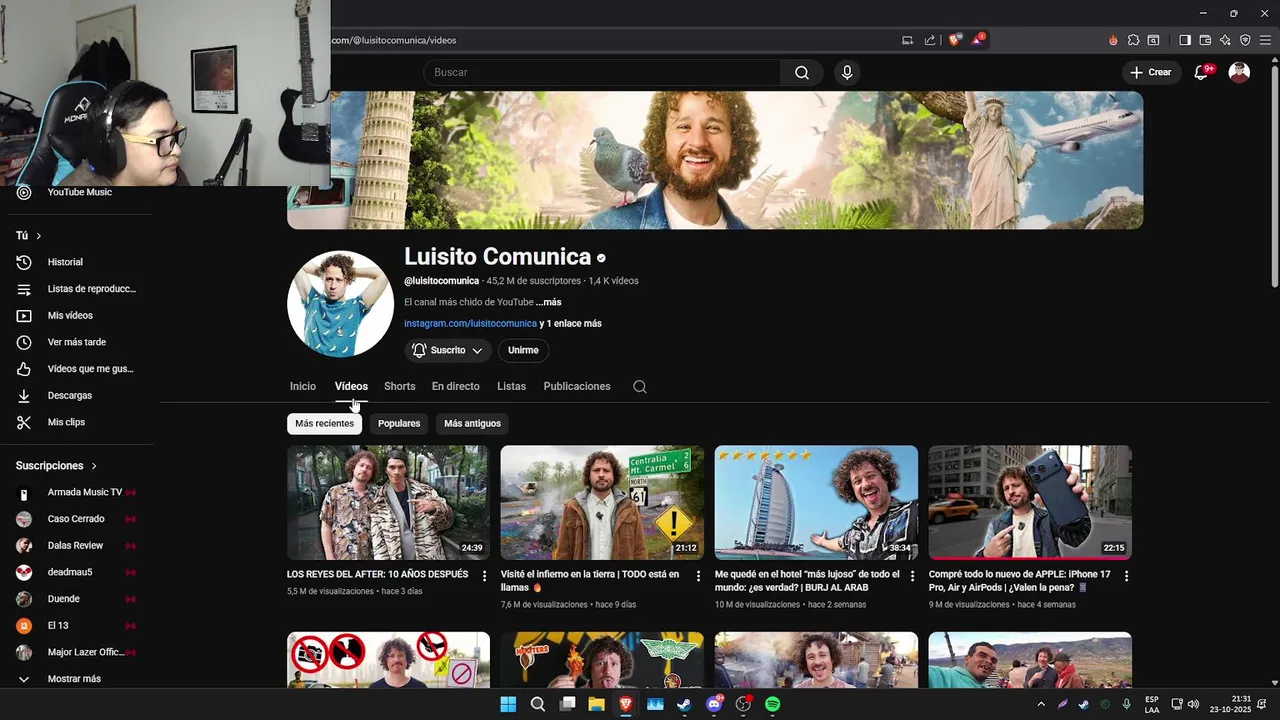The image size is (1280, 720).
Task: Switch to the Listas channel tab
Action: point(511,386)
